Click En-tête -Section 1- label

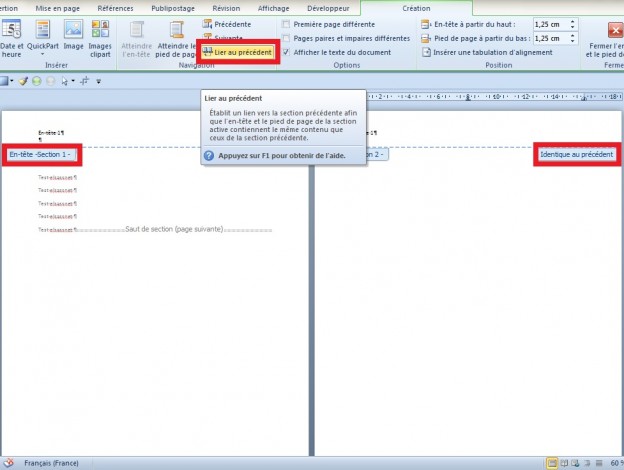[40, 154]
